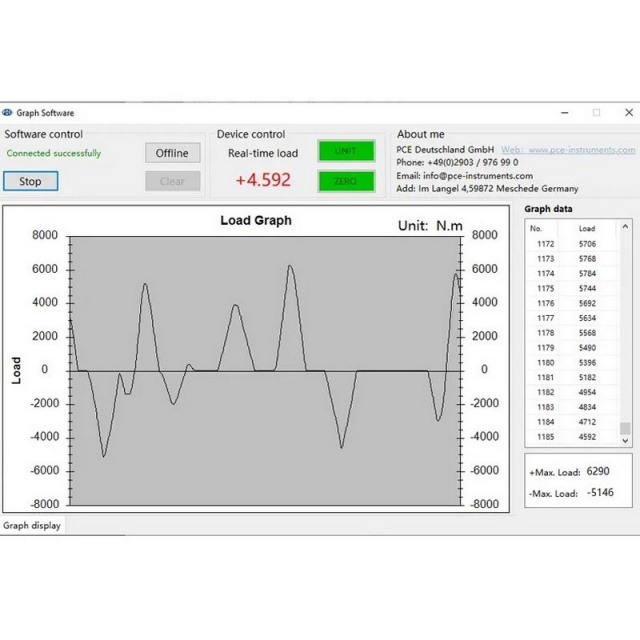Click the Graph data scrollbar thumb
Screen dimensions: 640x640
[625, 428]
